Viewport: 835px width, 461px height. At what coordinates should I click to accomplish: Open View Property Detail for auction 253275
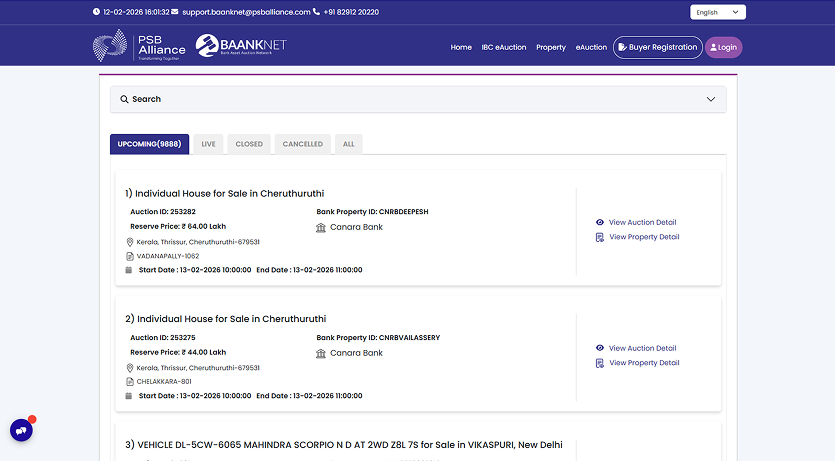(643, 363)
